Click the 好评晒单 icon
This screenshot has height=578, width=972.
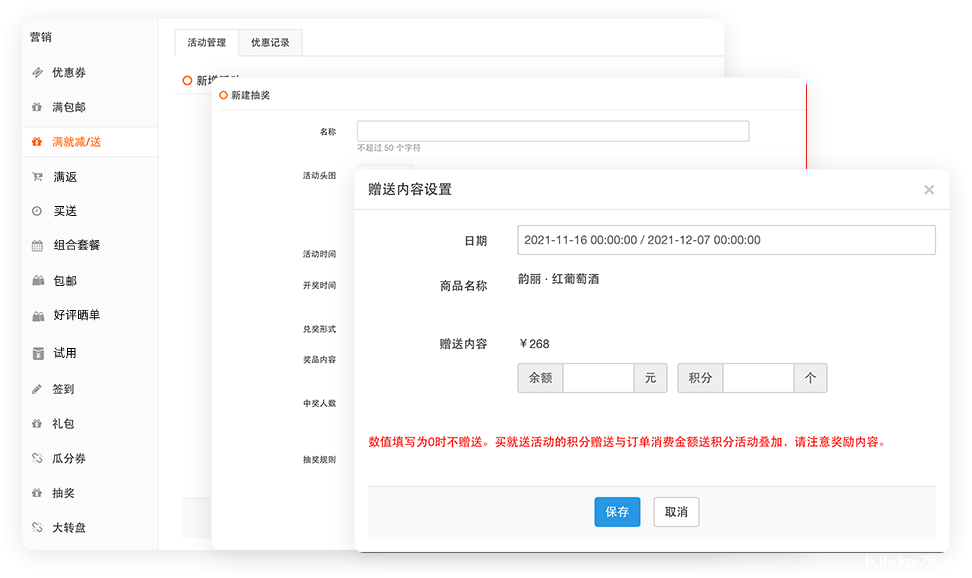[38, 316]
